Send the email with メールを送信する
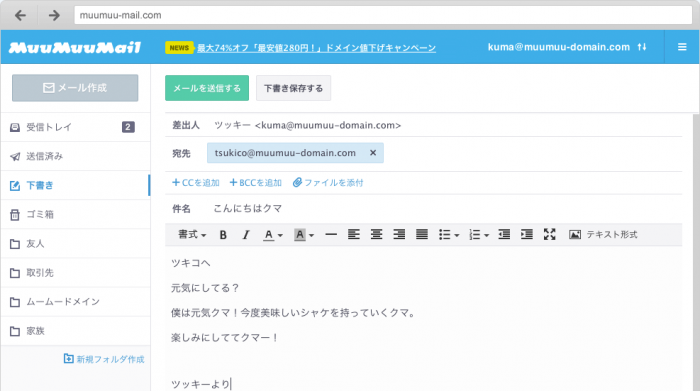This screenshot has width=700, height=391. (x=207, y=88)
